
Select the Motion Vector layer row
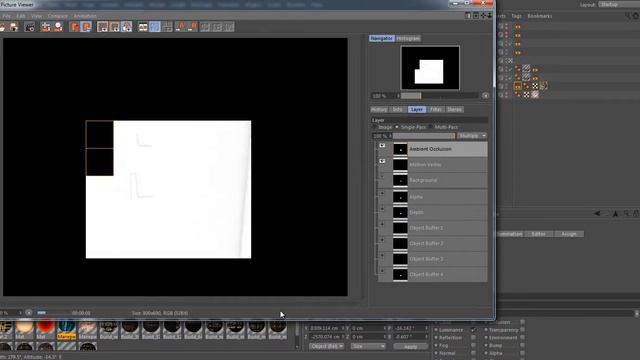point(432,164)
